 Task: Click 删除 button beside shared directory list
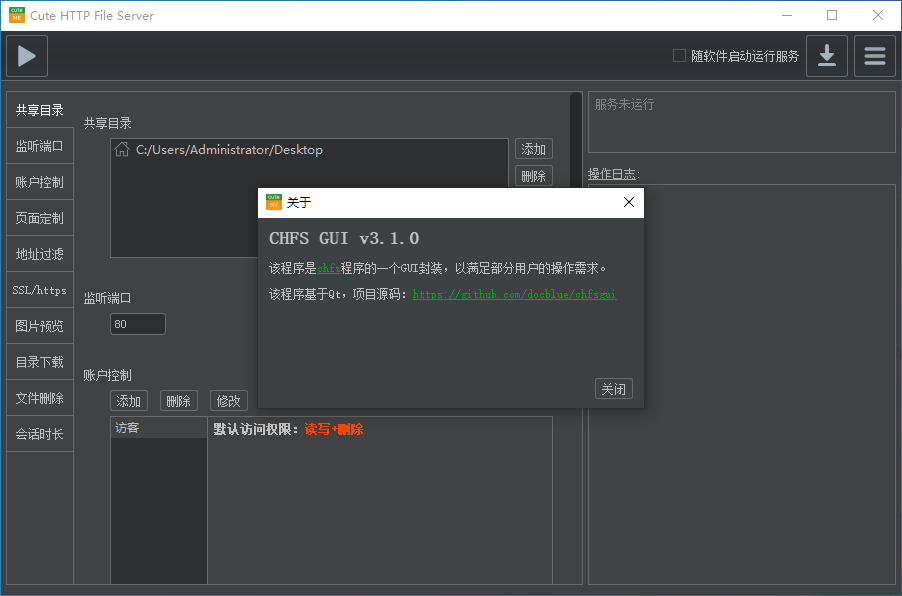[534, 176]
